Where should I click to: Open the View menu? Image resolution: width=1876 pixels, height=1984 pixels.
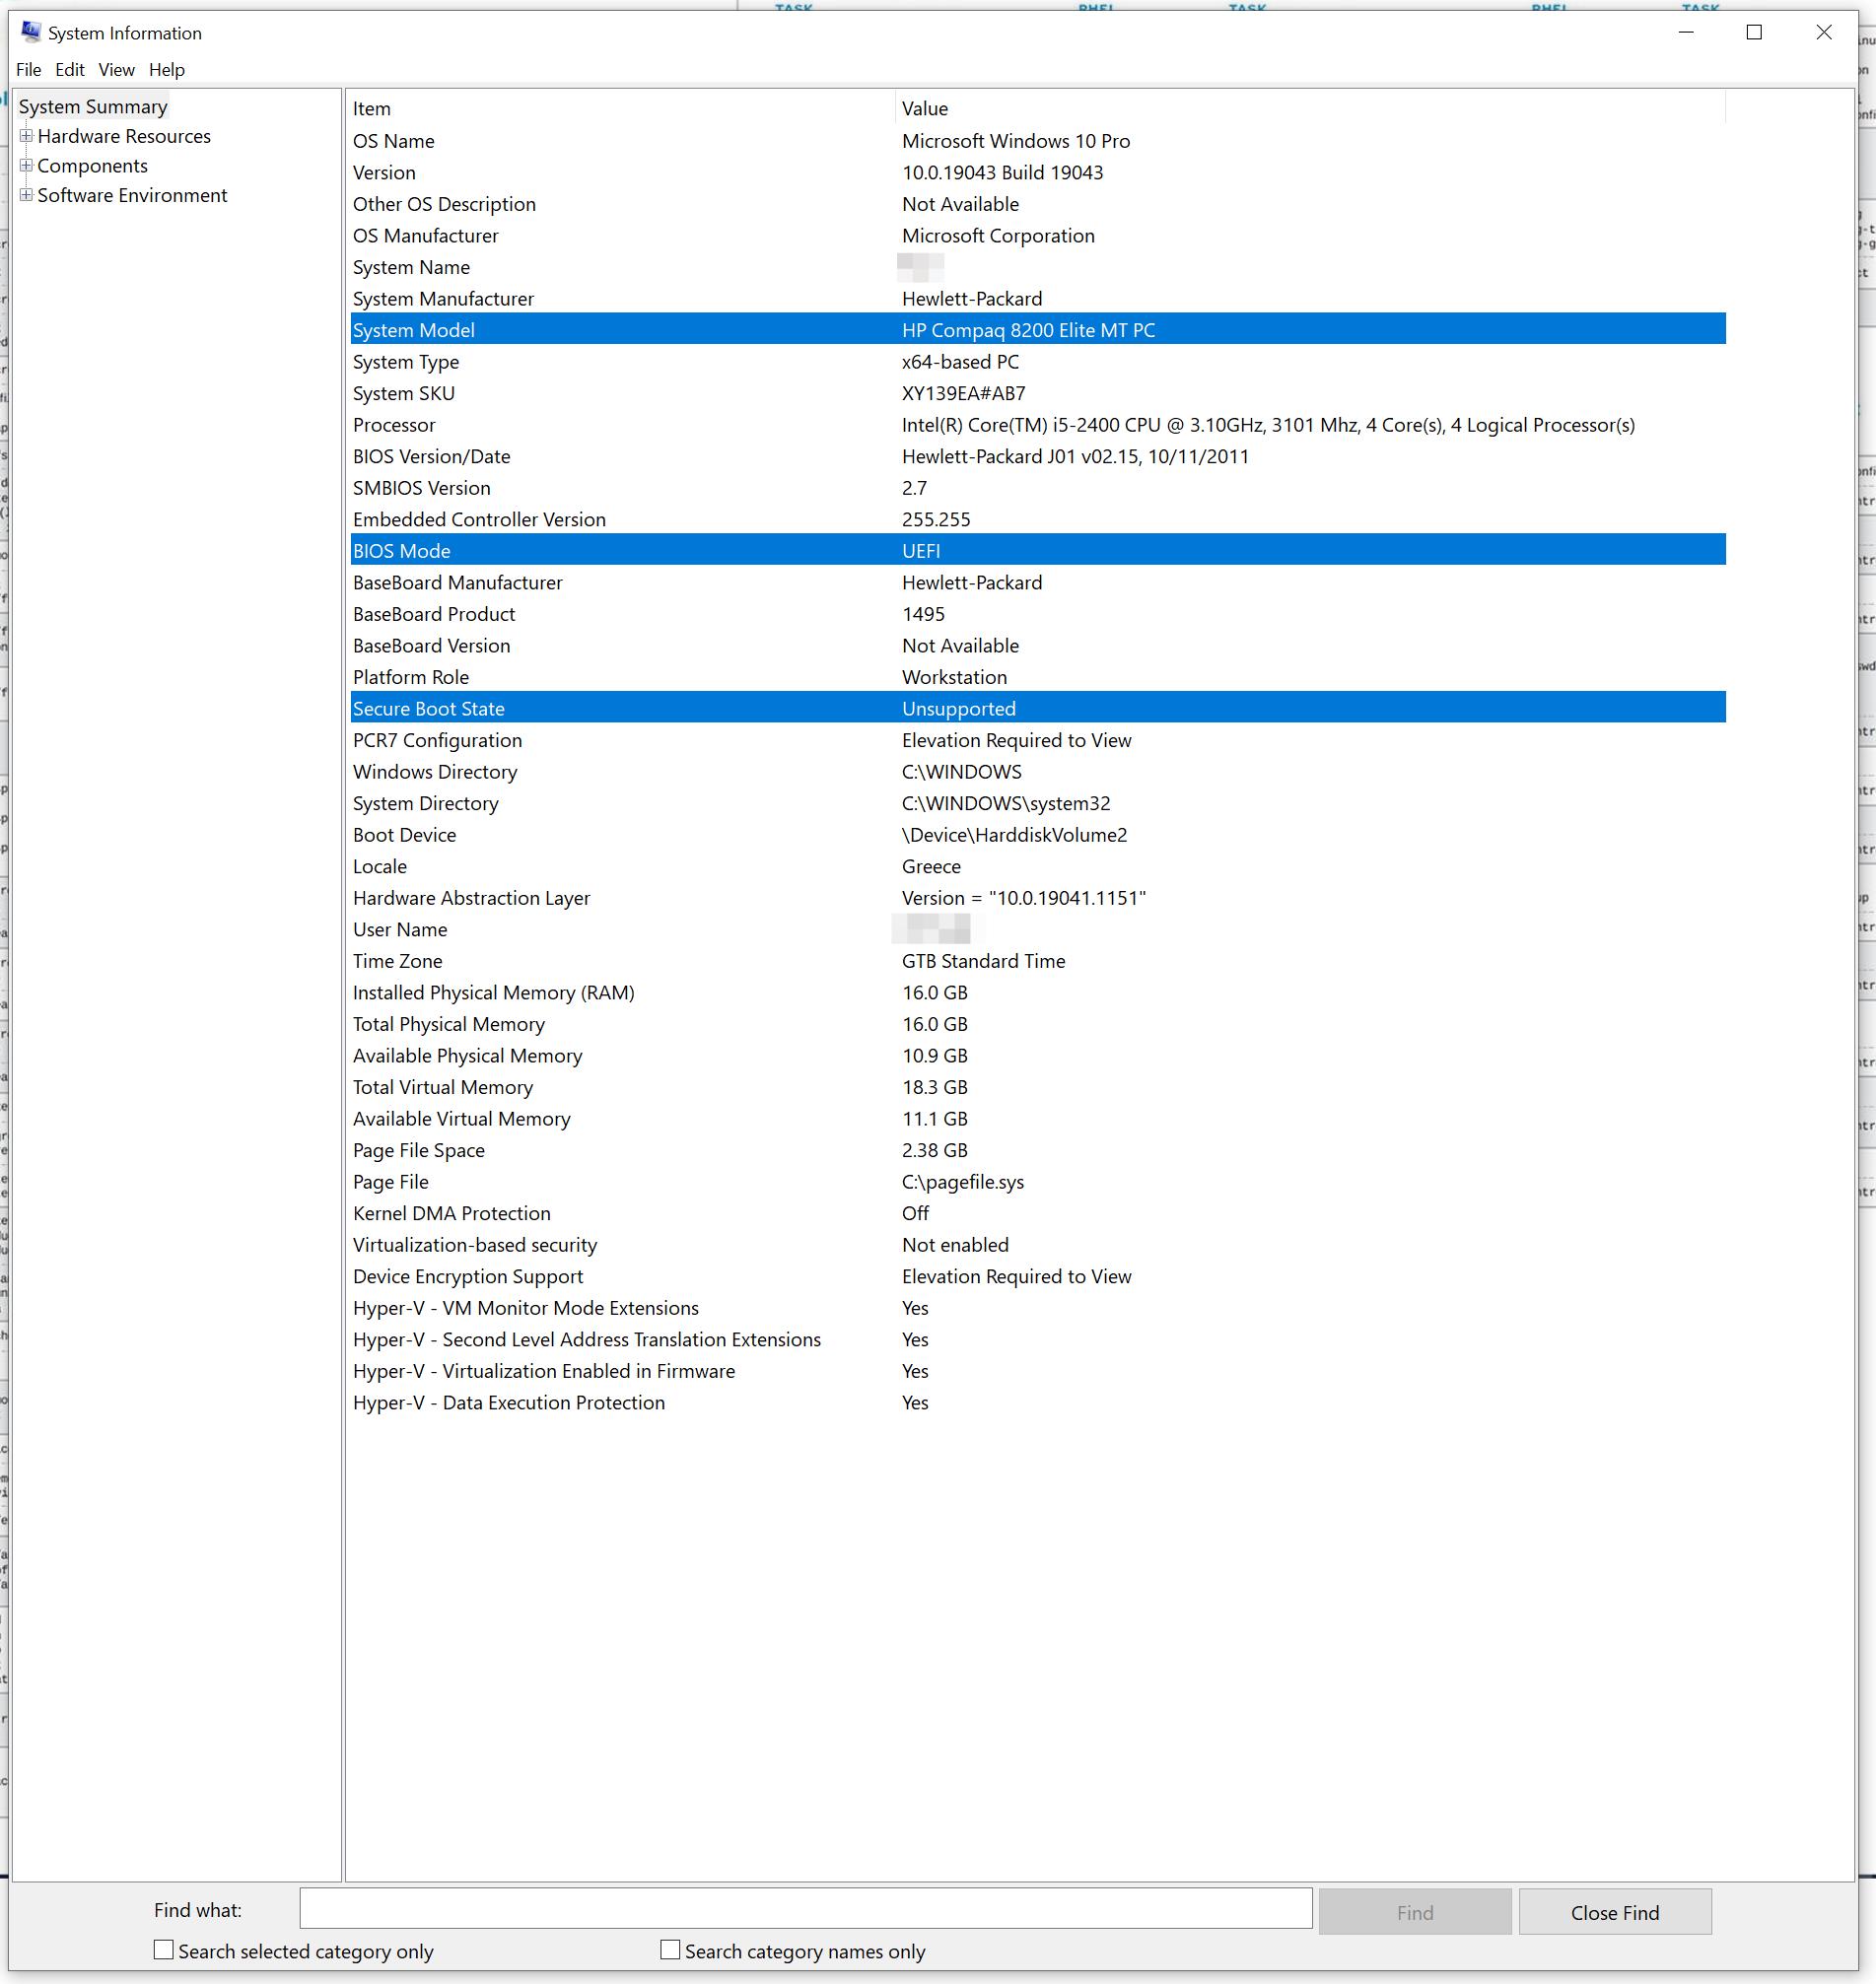pos(115,69)
